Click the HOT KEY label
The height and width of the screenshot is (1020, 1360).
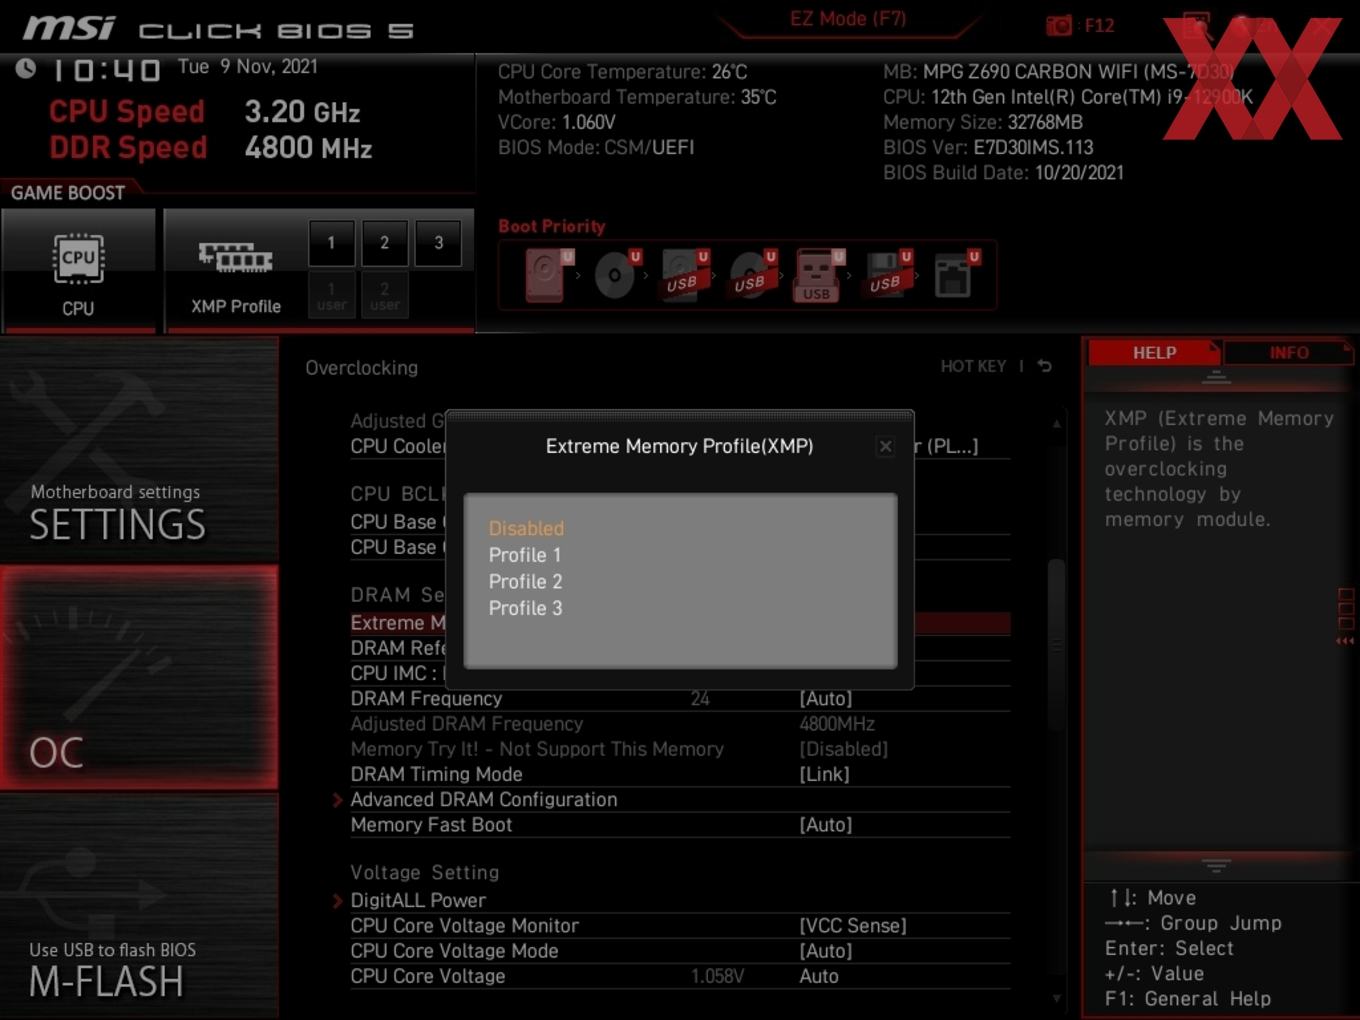coord(973,366)
